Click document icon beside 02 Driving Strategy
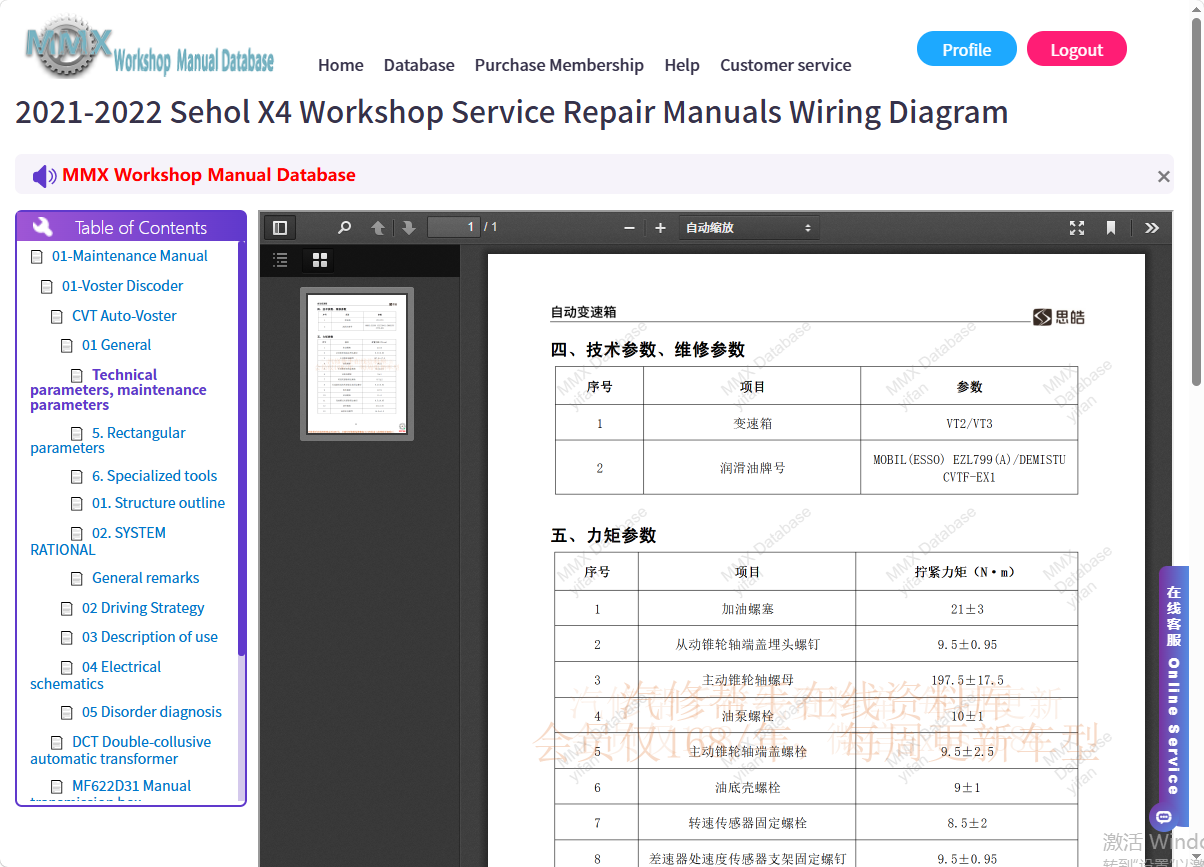Screen dimensions: 1204x867 [x=67, y=609]
